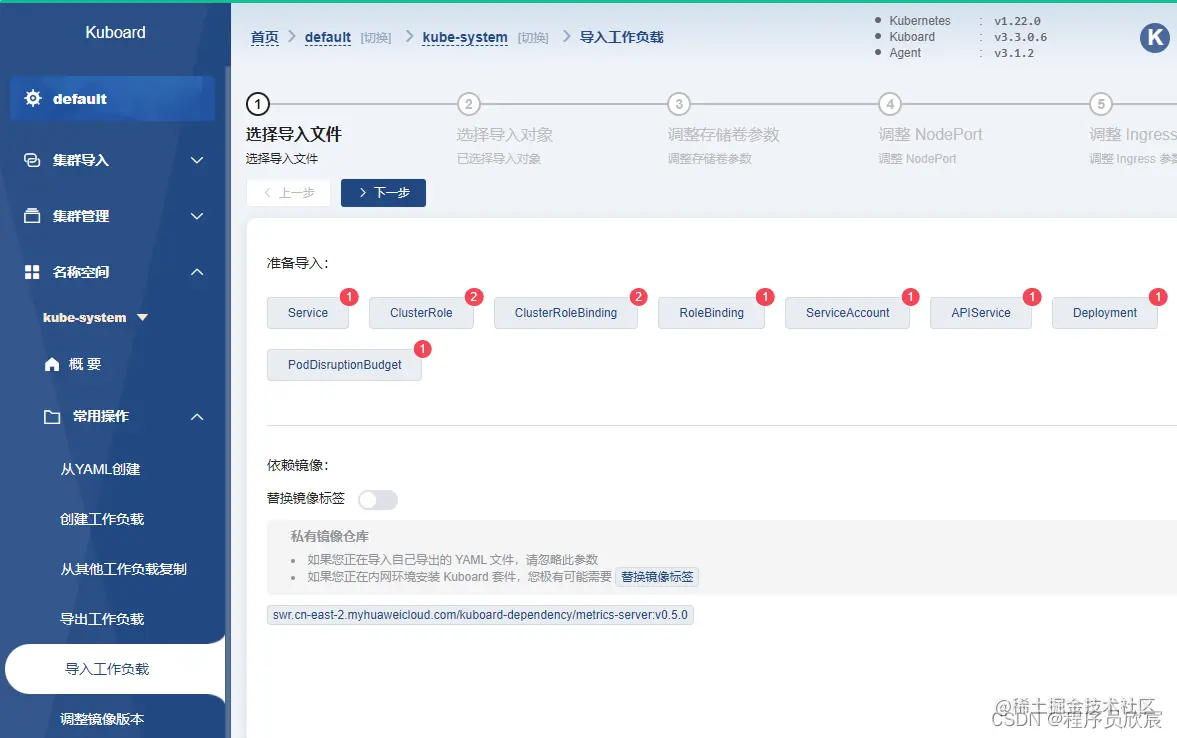Viewport: 1177px width, 738px height.
Task: Click the red badge on ClusterRoleBinding
Action: tap(638, 297)
